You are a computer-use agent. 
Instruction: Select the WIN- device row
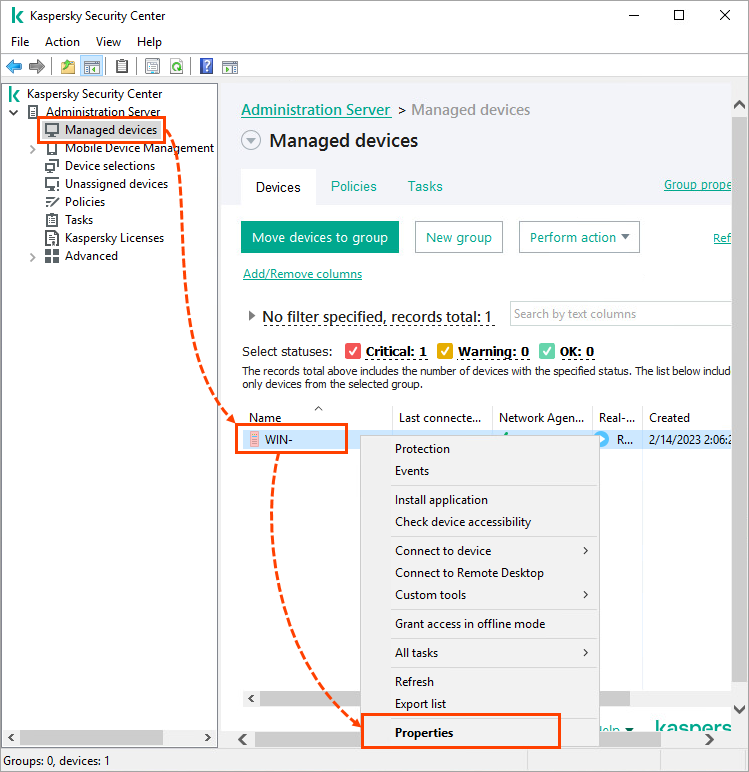[487, 439]
